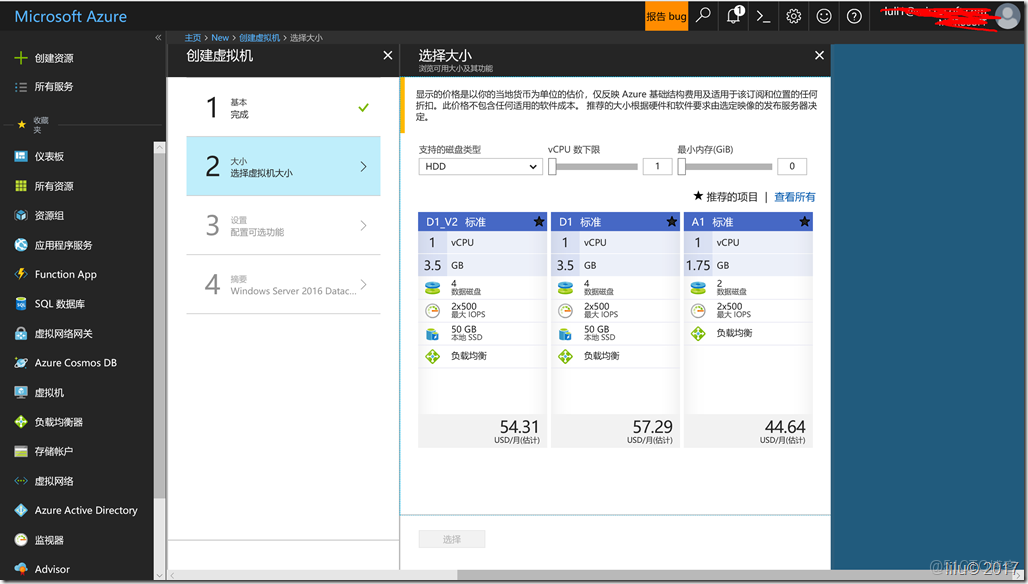
Task: Click the search magnifier in top bar
Action: click(x=704, y=16)
